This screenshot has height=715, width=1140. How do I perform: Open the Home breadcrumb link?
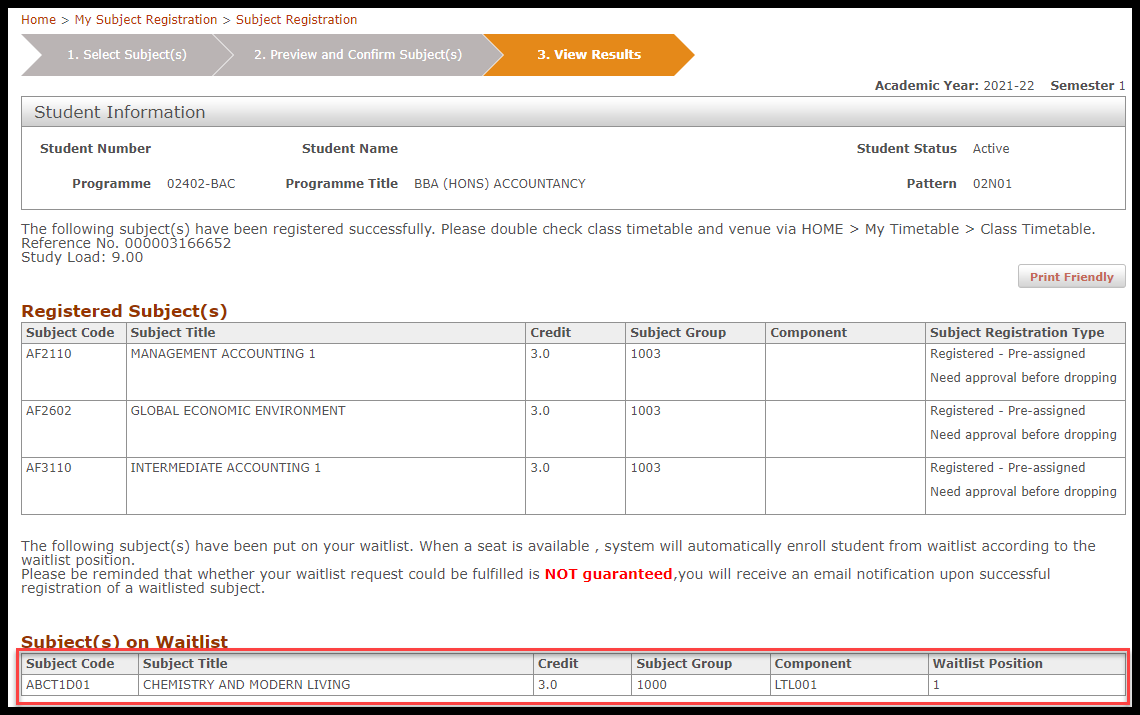tap(38, 20)
